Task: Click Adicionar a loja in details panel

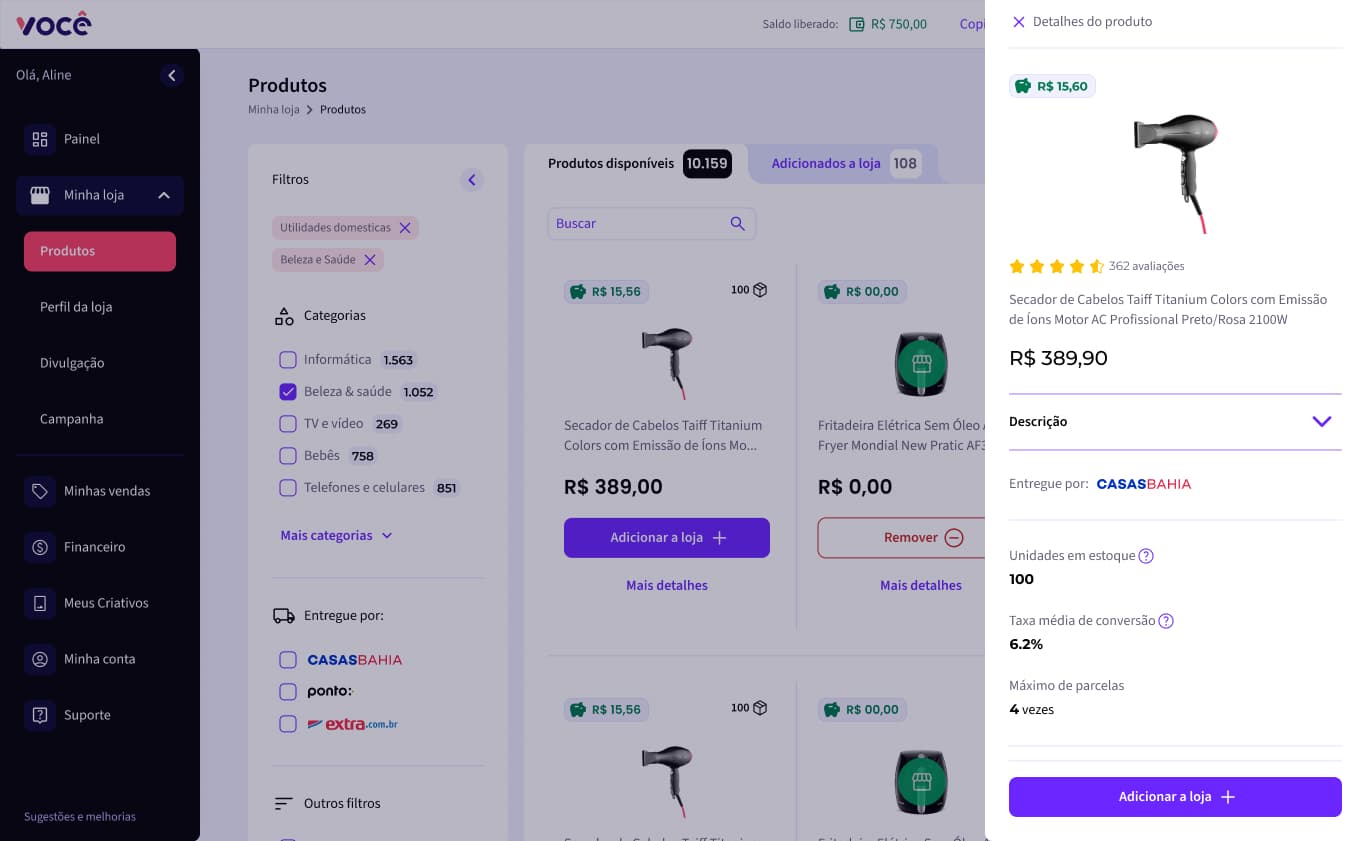Action: point(1175,797)
